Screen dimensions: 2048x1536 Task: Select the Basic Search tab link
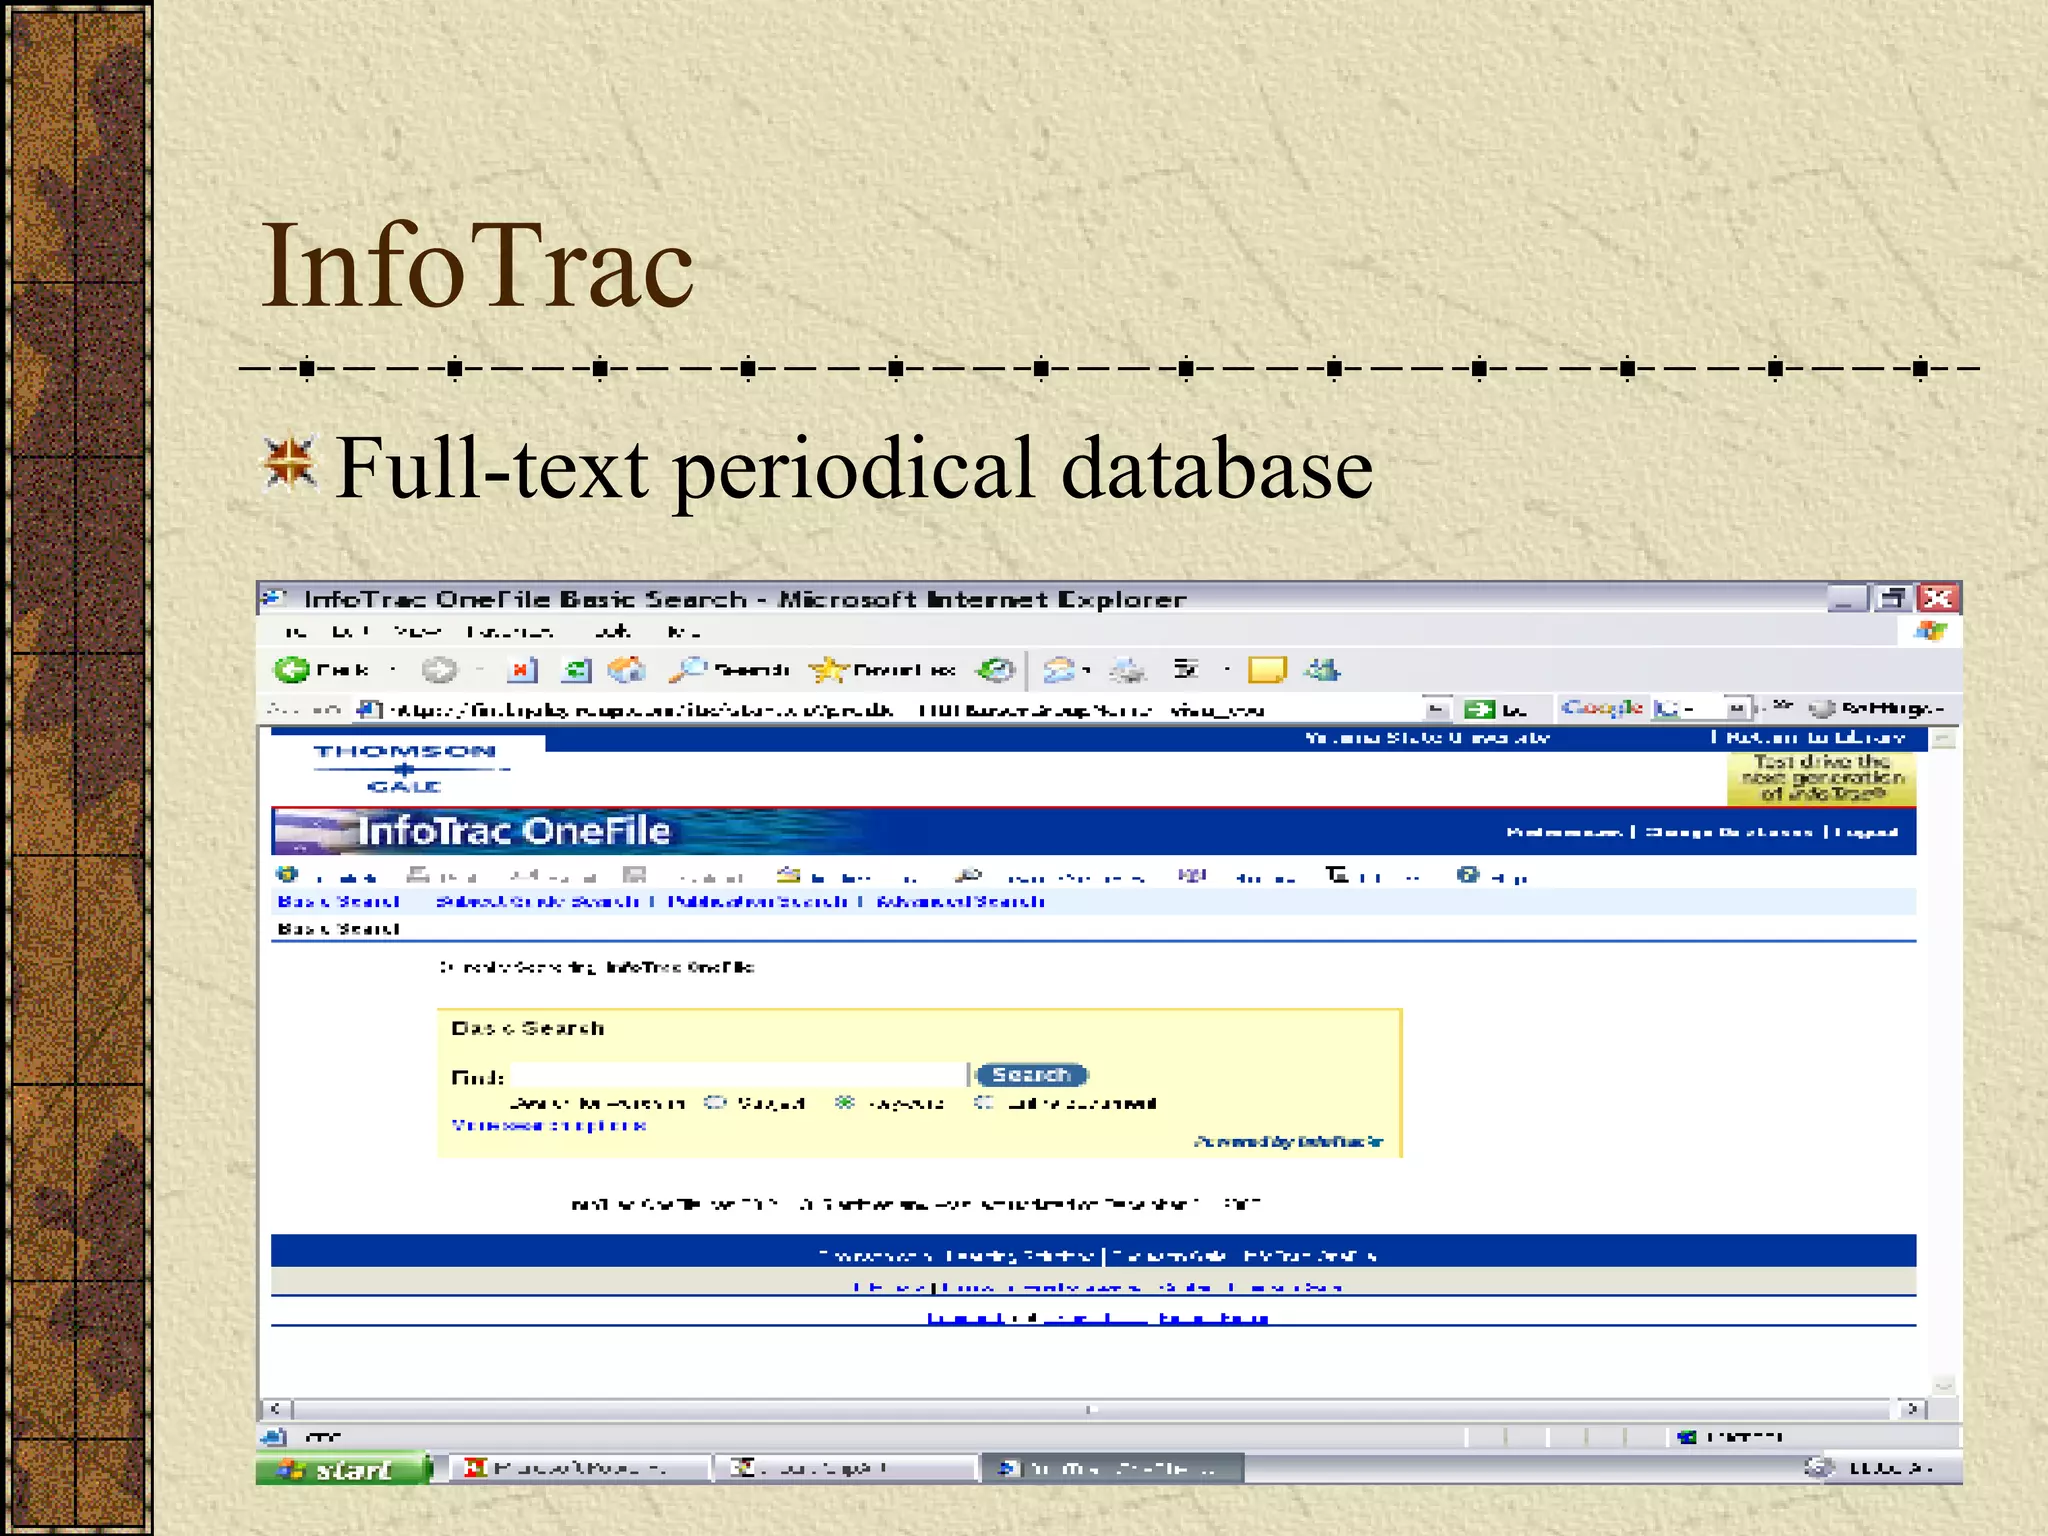[x=338, y=901]
